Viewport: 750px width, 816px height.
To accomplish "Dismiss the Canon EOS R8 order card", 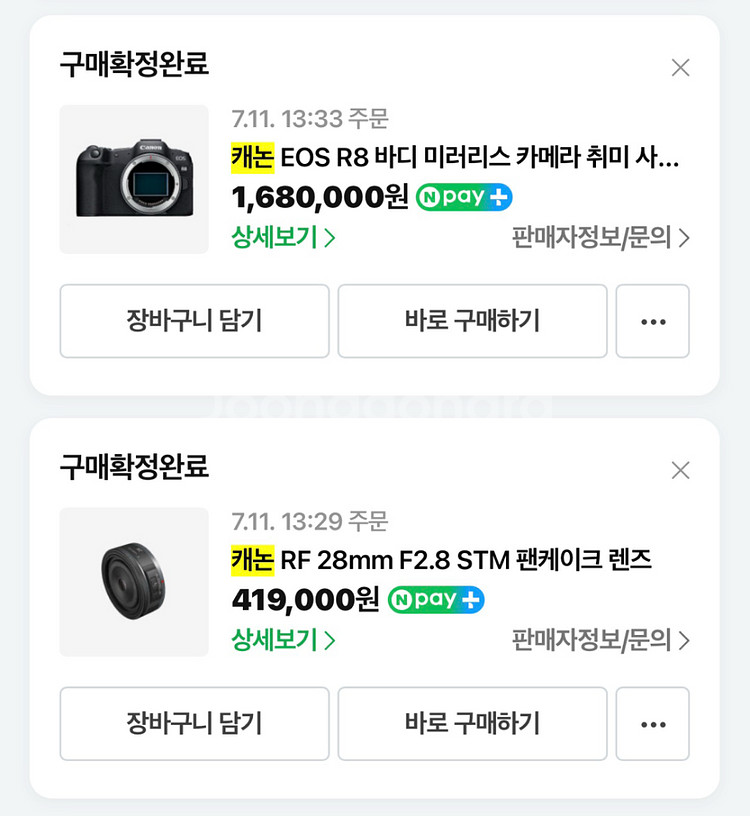I will coord(680,68).
